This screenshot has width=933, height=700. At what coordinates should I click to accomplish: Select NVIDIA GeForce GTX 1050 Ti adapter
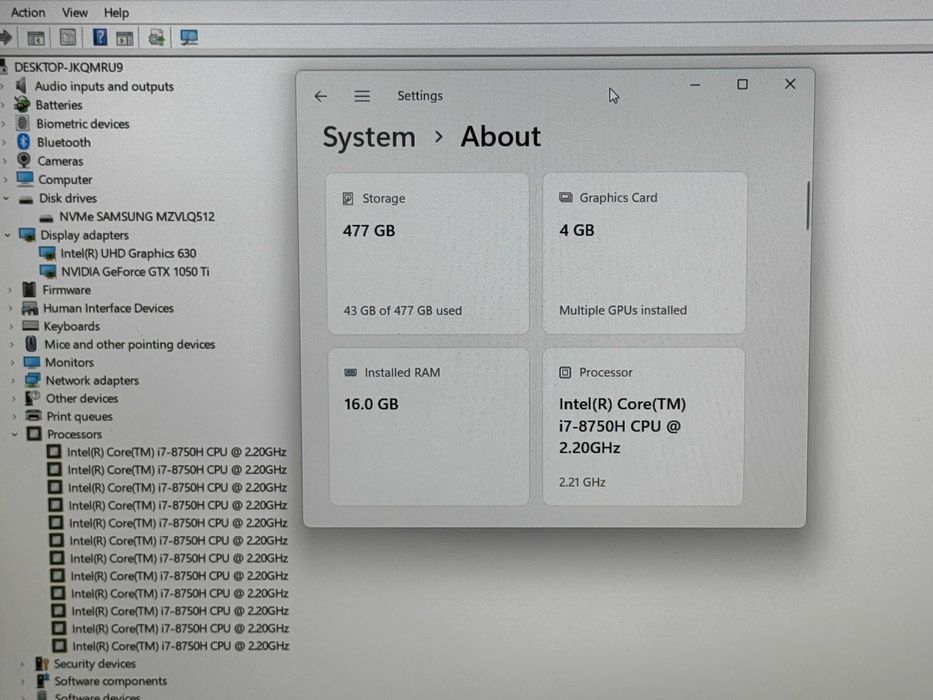[135, 271]
